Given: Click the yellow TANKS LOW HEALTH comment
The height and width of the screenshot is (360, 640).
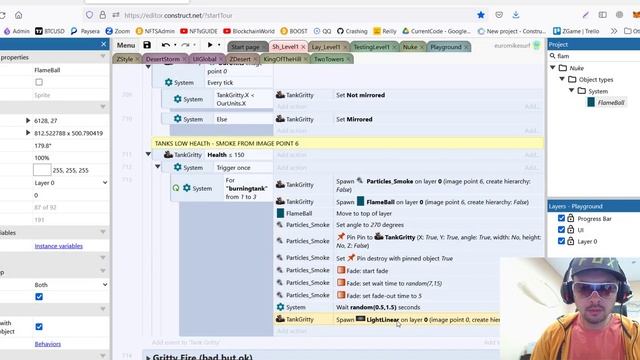Looking at the screenshot, I should pyautogui.click(x=347, y=143).
